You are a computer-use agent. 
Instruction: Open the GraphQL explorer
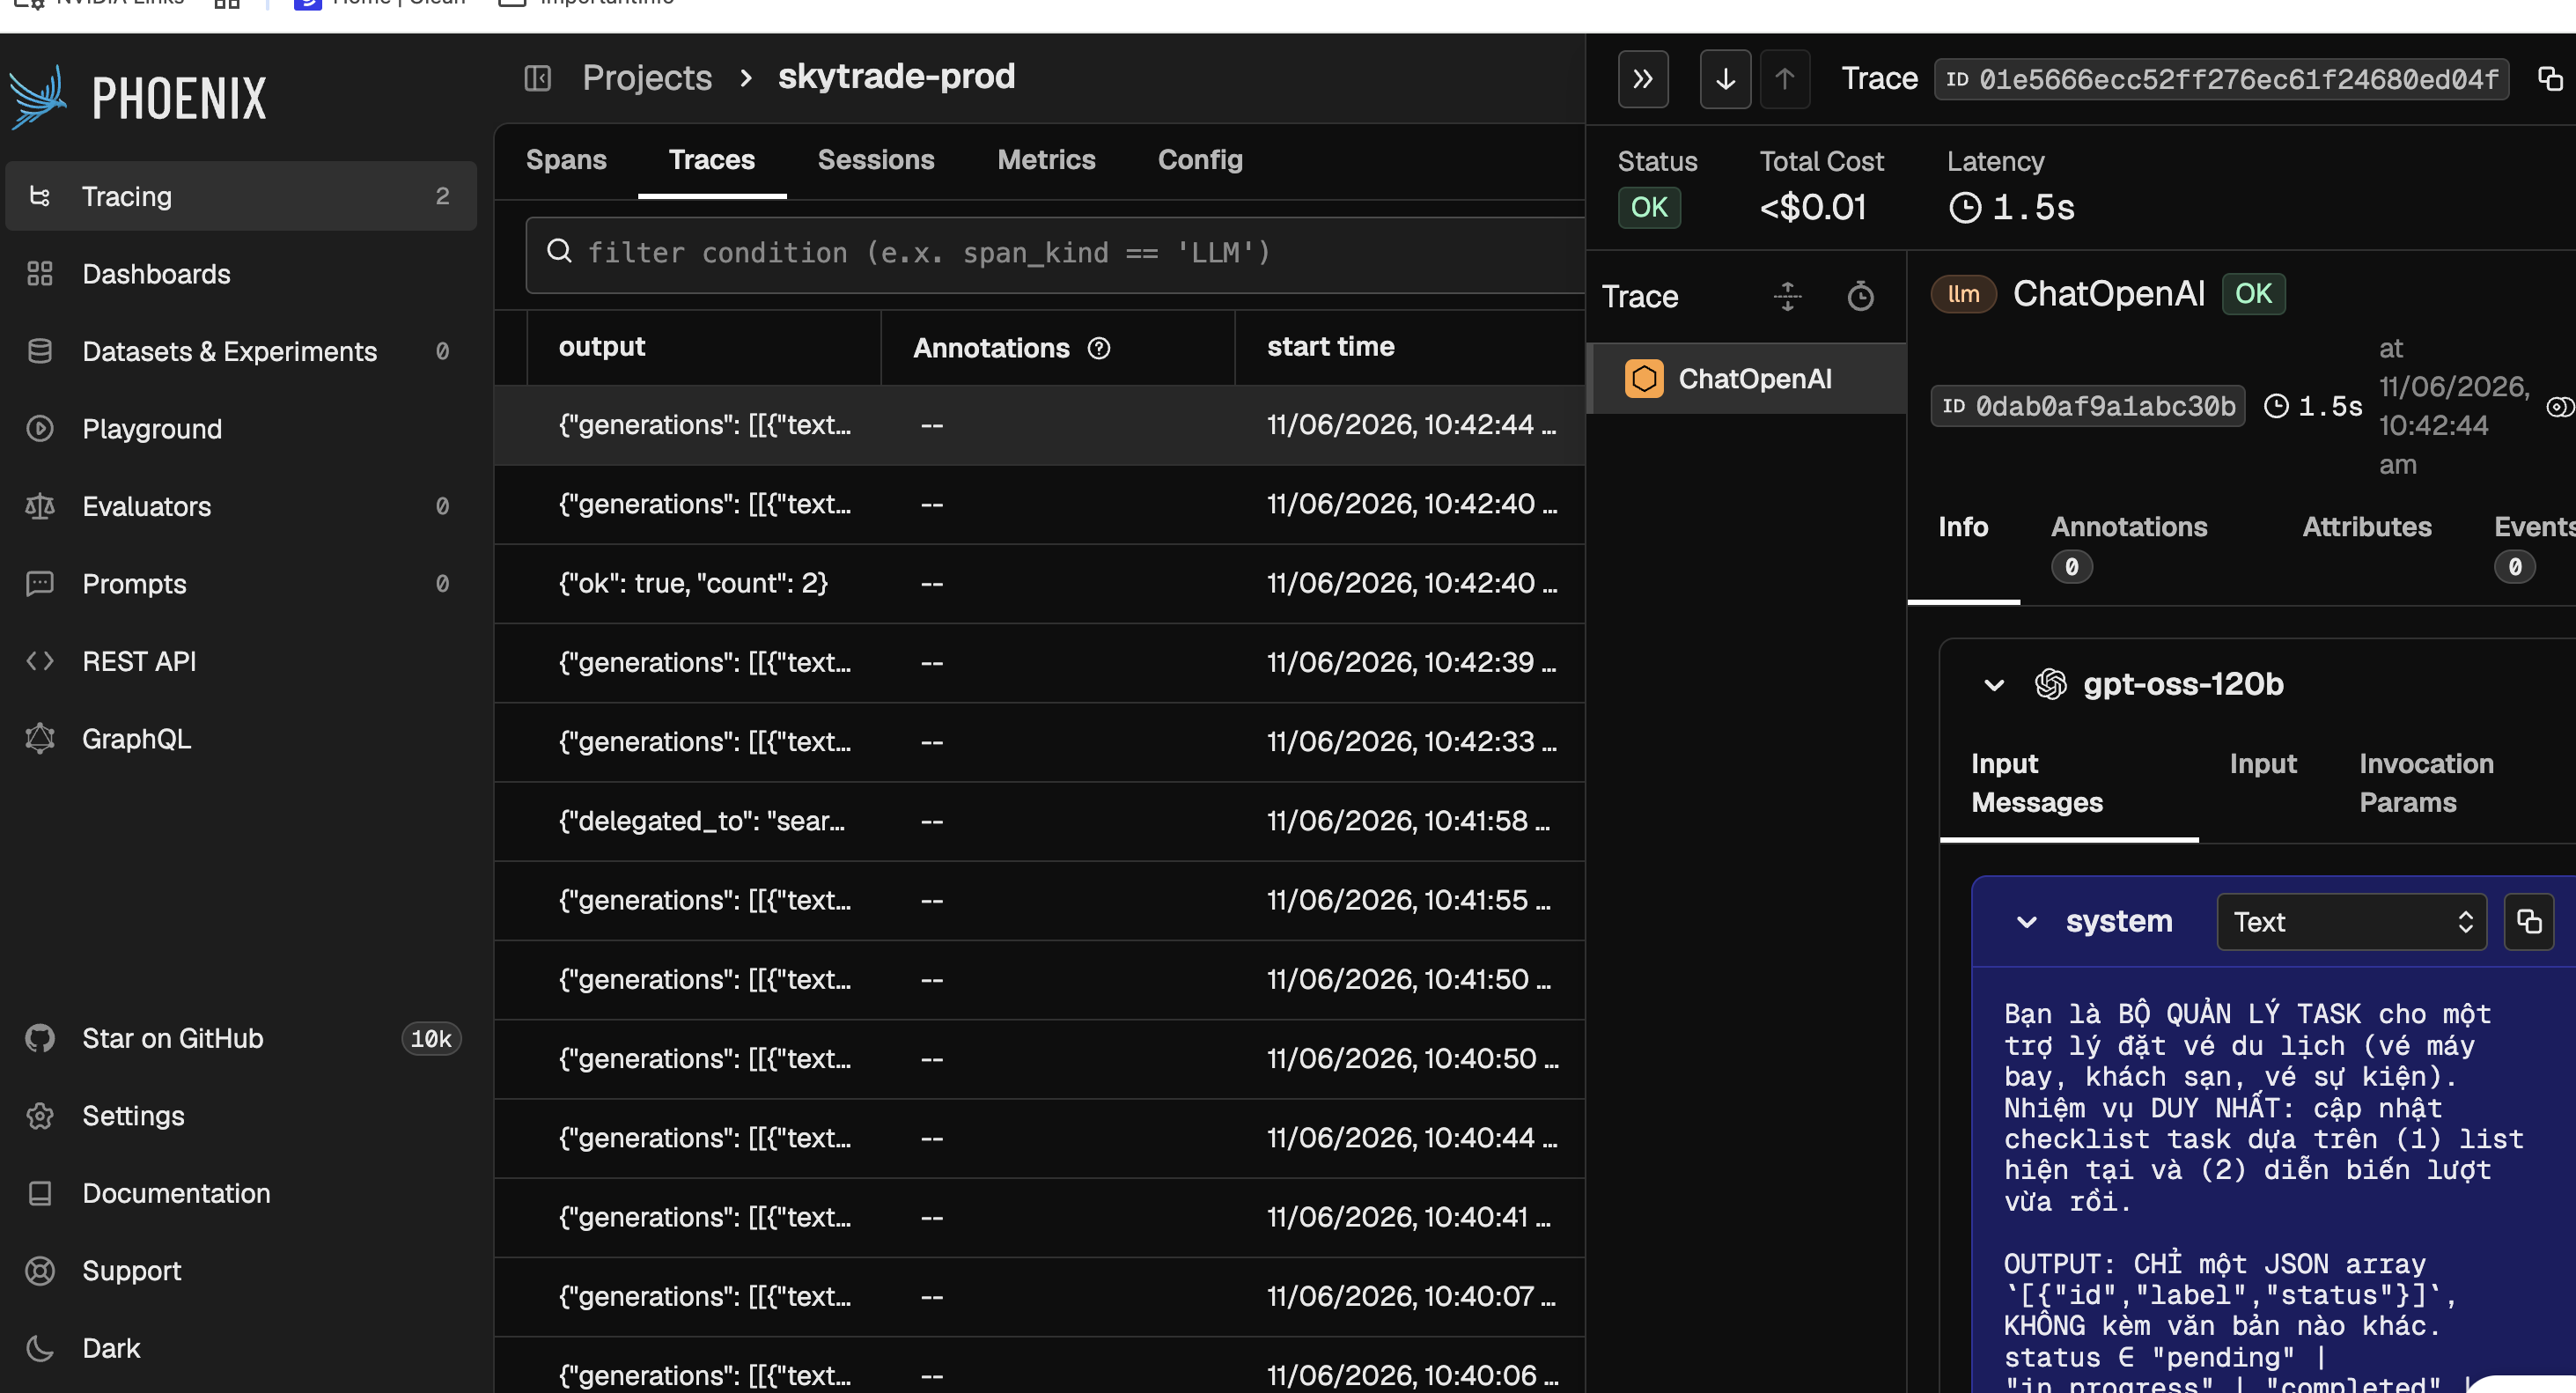coord(241,739)
